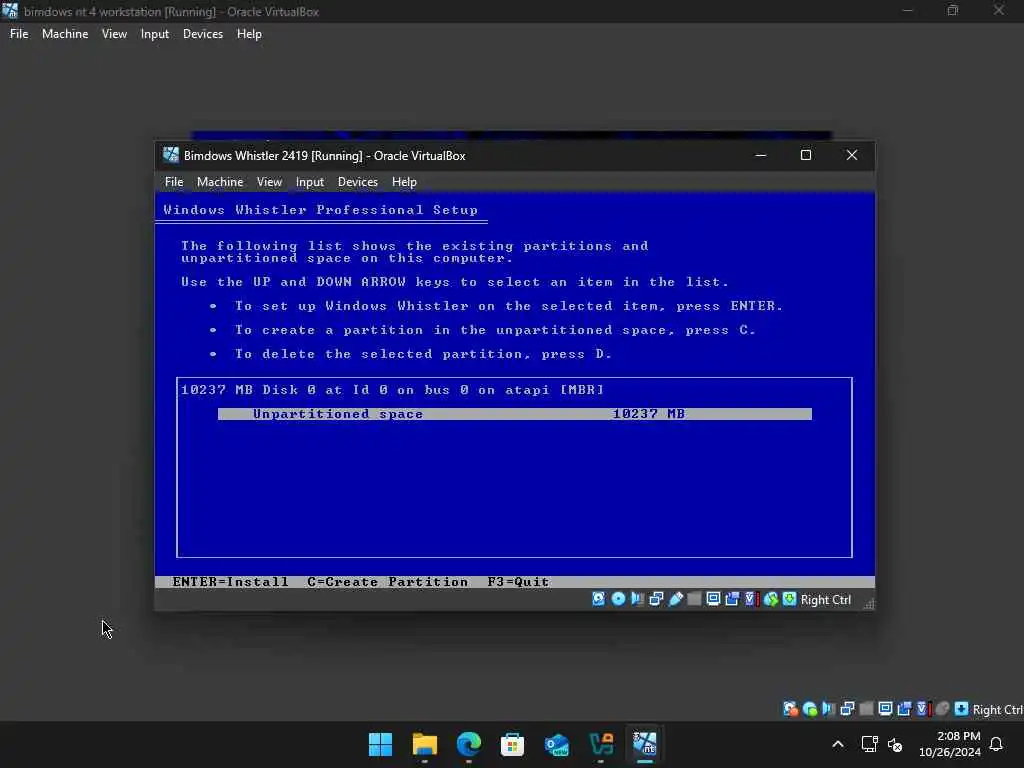Image resolution: width=1024 pixels, height=768 pixels.
Task: Open the Windows Start menu
Action: (380, 744)
